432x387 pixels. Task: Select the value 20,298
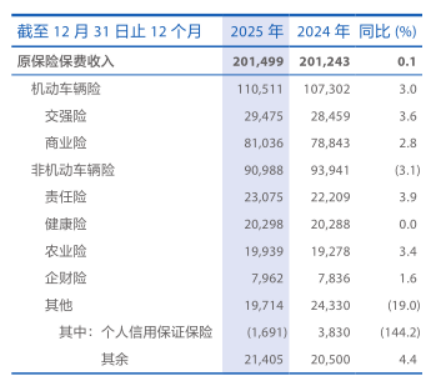(x=263, y=224)
